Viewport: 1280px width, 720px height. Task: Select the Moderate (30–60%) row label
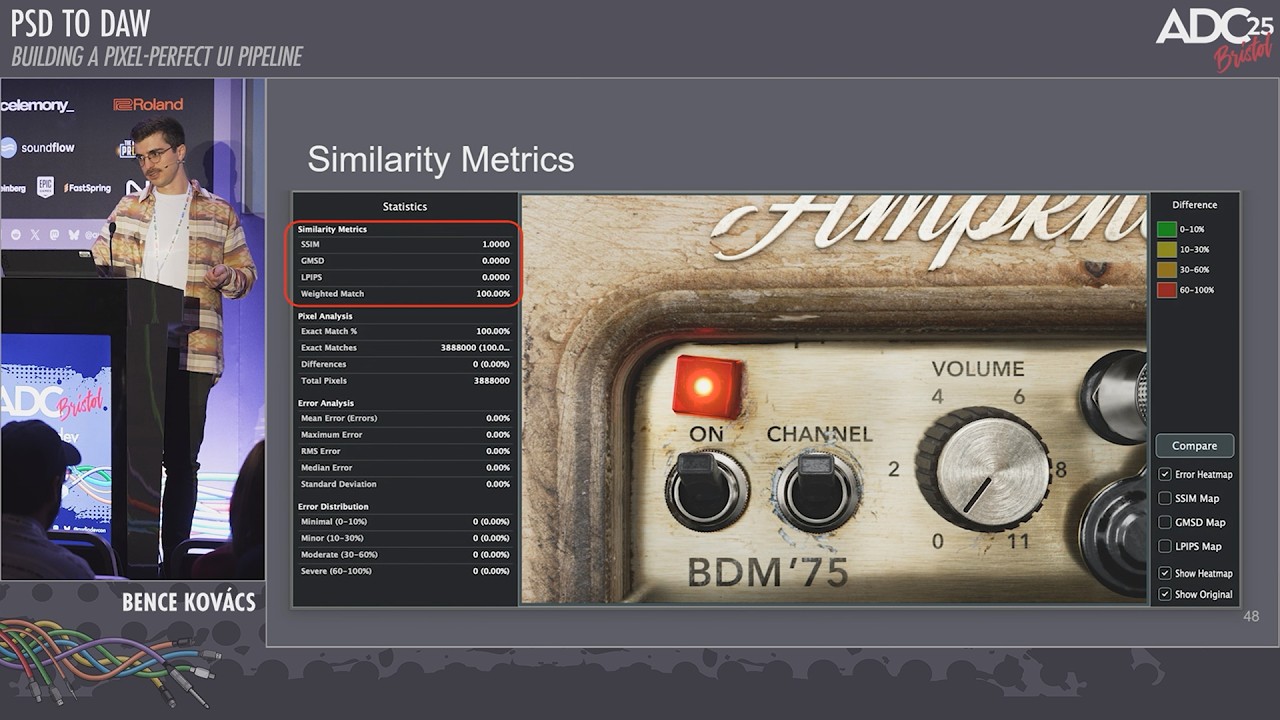pos(339,554)
